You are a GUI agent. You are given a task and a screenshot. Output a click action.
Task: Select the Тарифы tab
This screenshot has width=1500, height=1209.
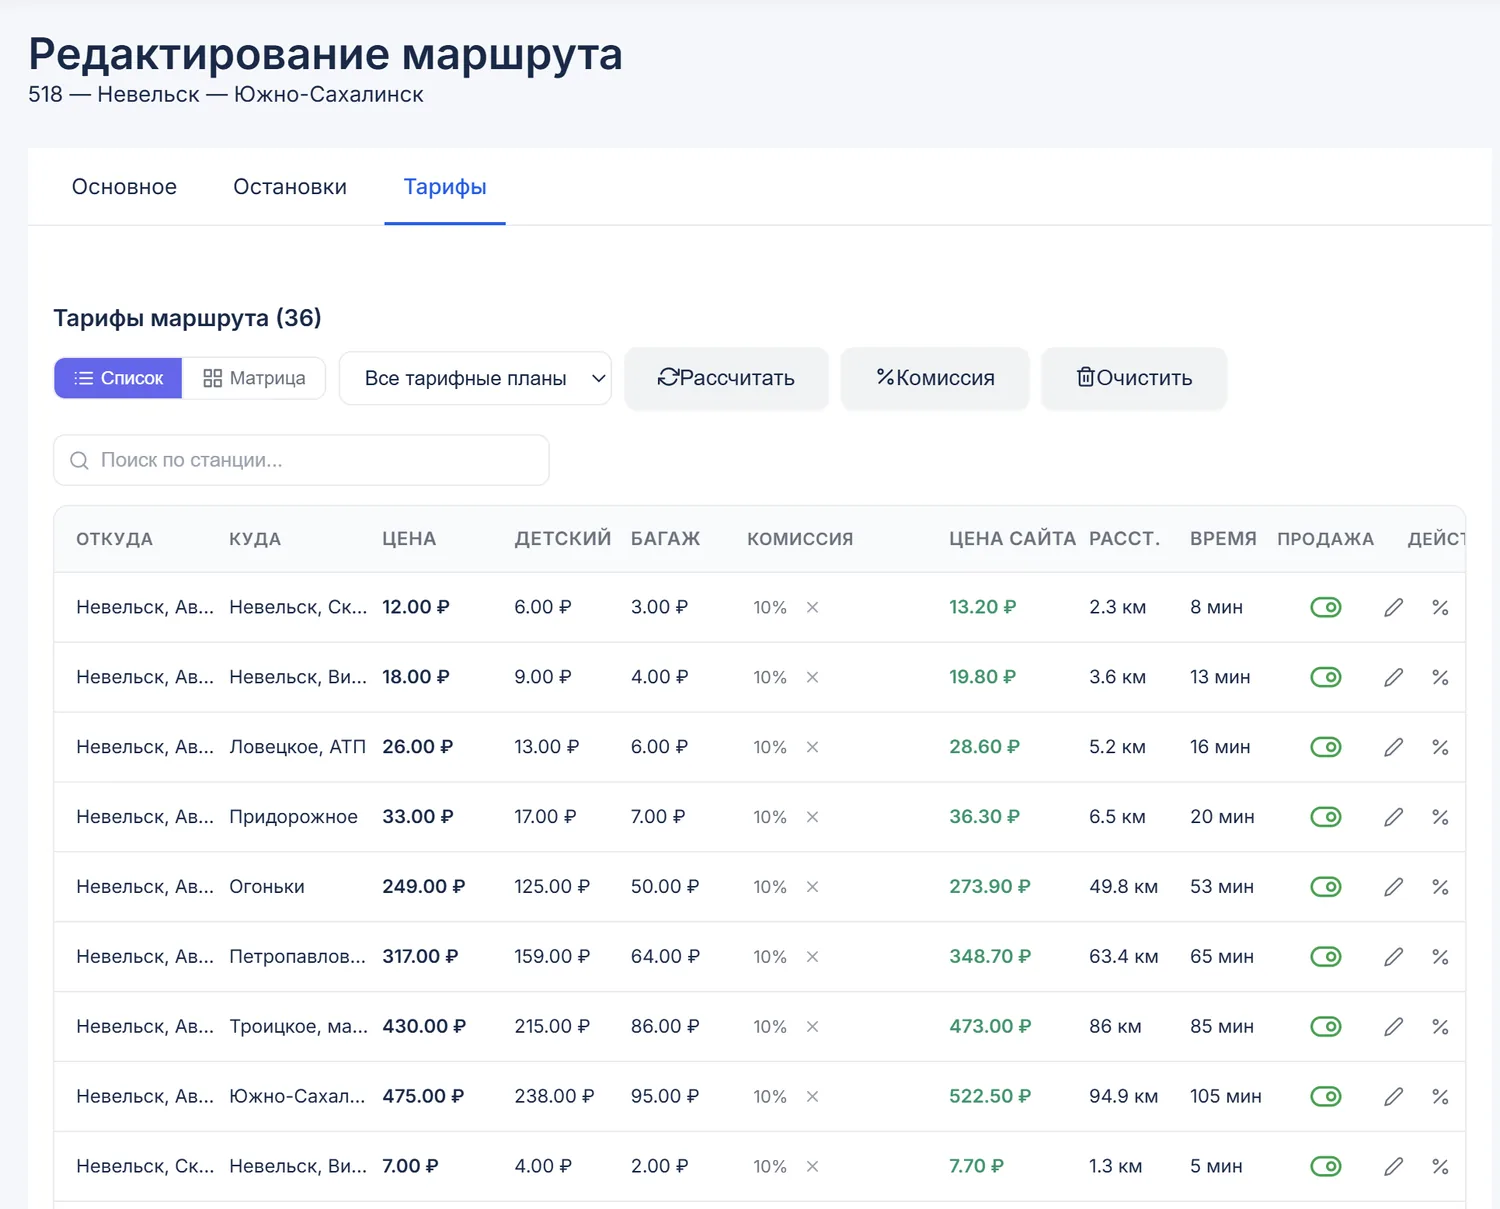point(445,187)
